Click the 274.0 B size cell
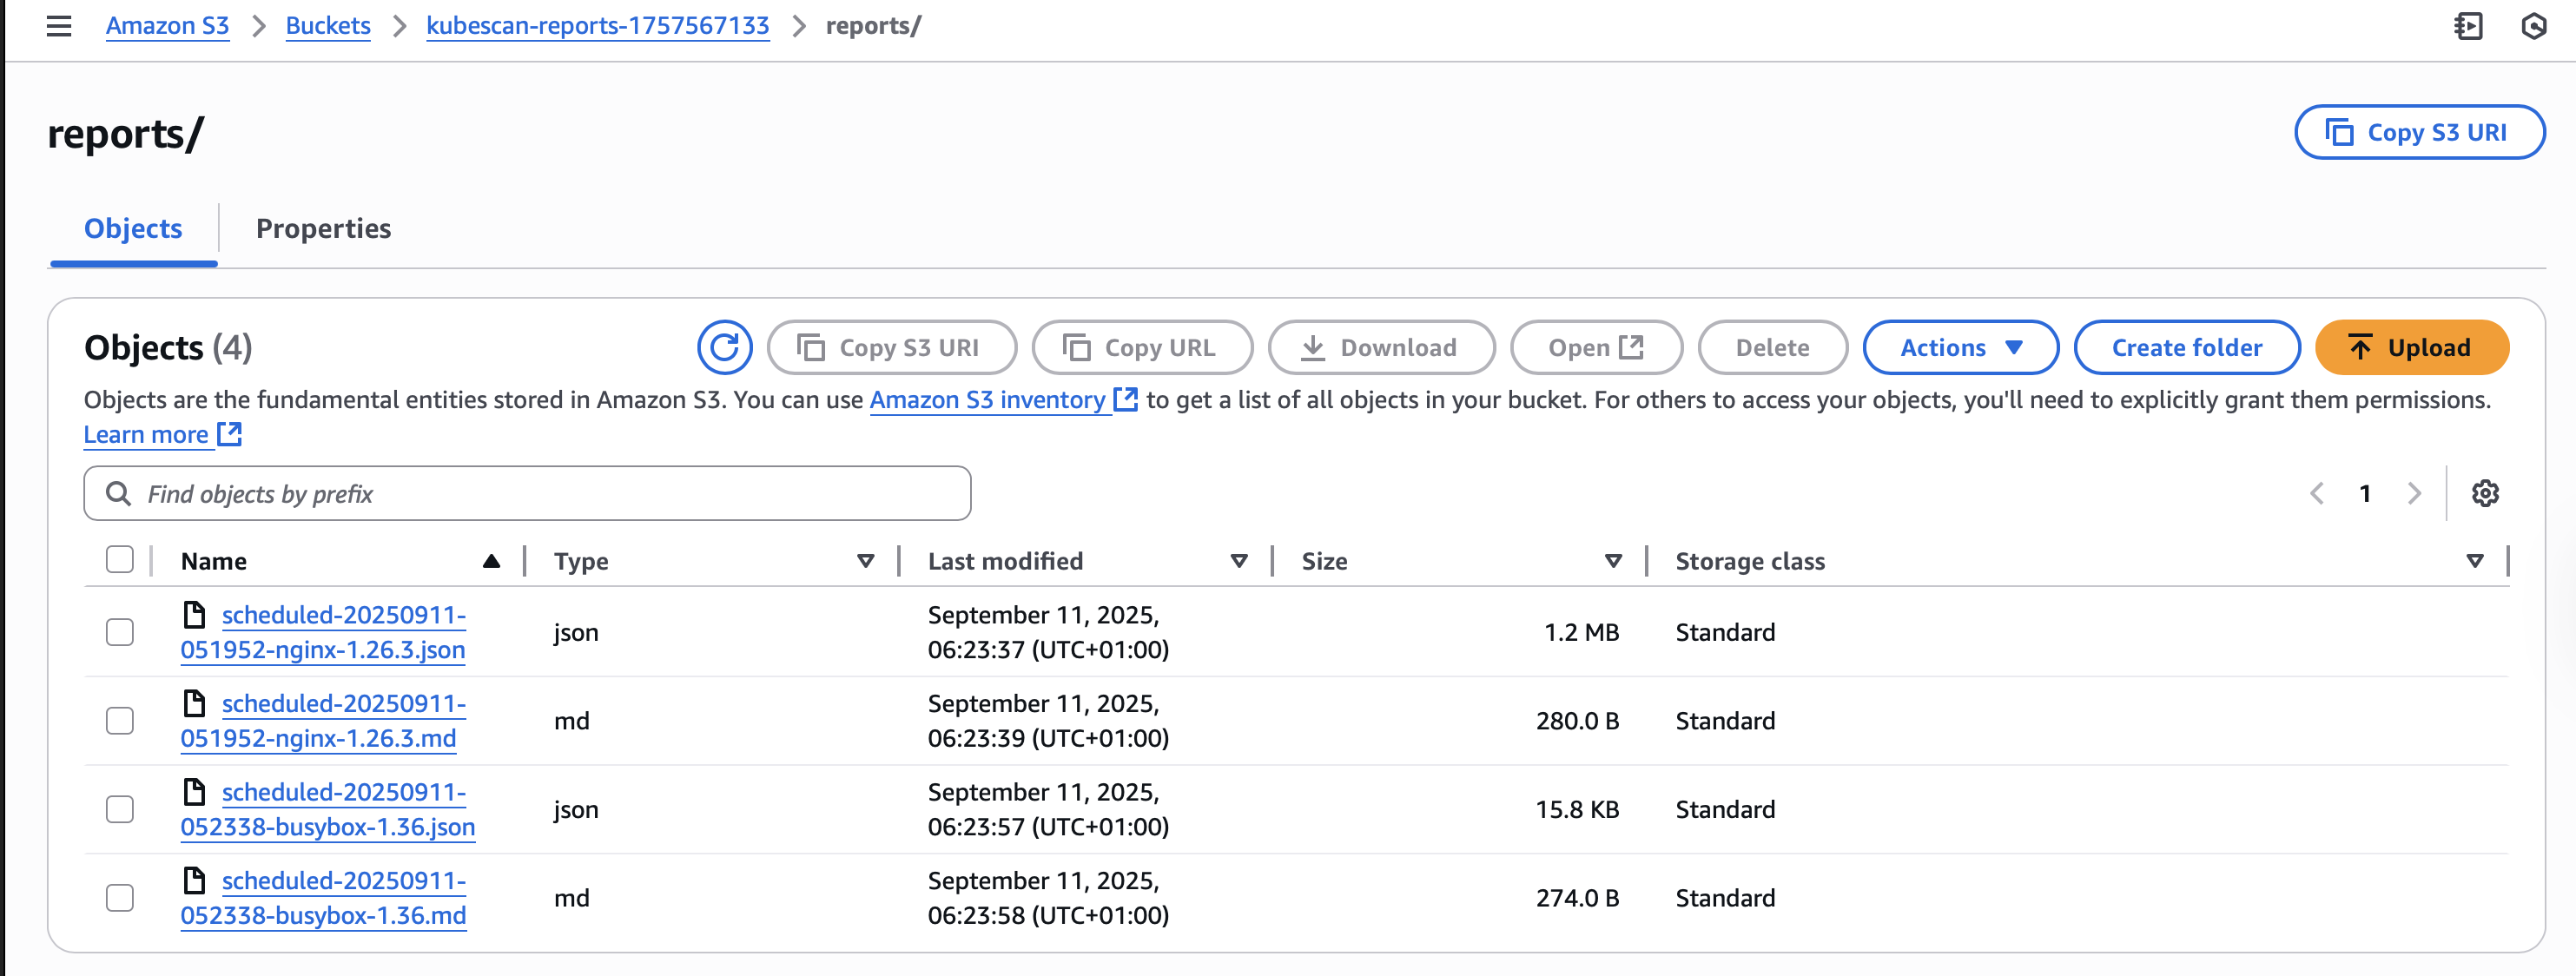The image size is (2576, 976). tap(1577, 897)
